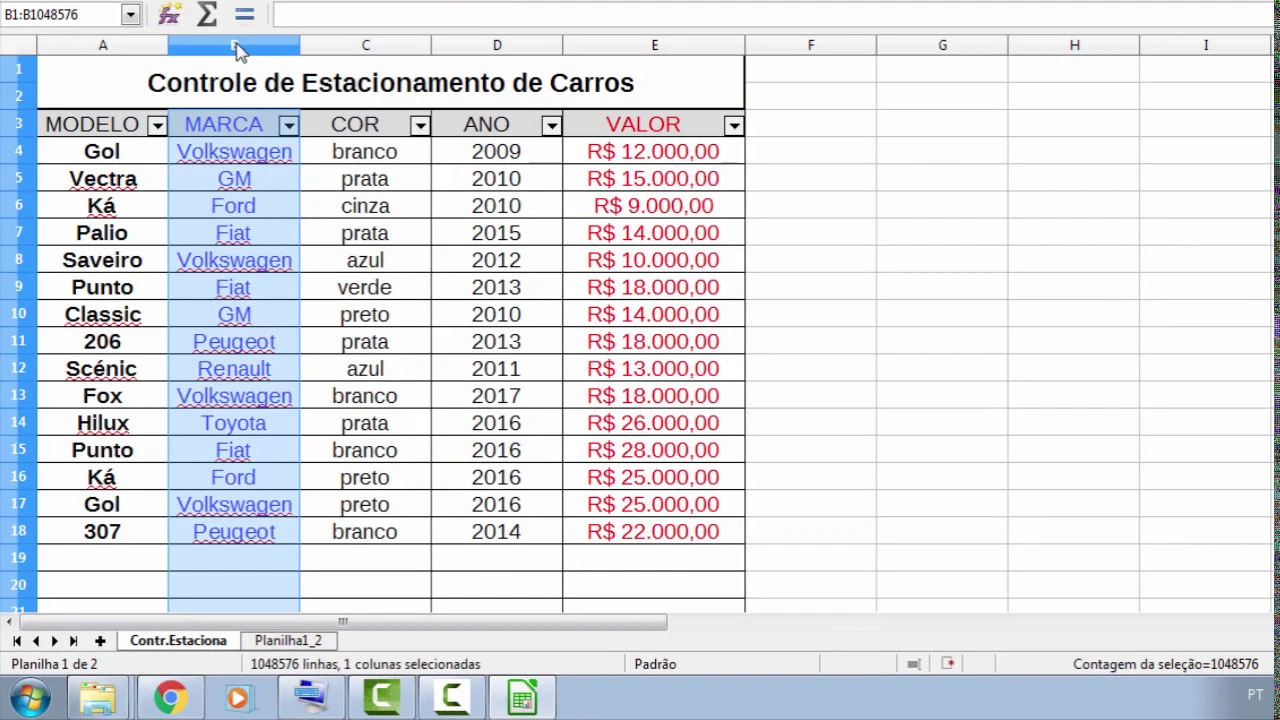Open the Function Wizard icon
The image size is (1280, 720).
170,14
